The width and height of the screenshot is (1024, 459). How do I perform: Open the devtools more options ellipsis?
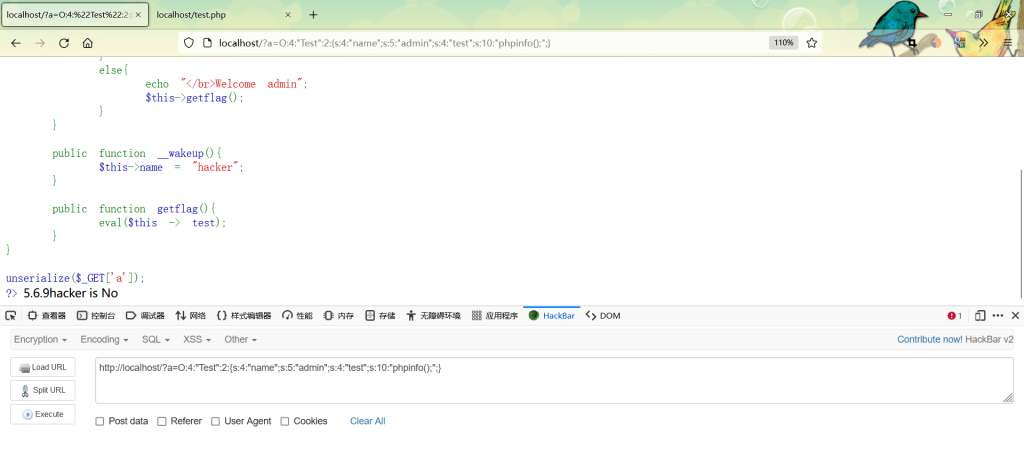(x=998, y=316)
